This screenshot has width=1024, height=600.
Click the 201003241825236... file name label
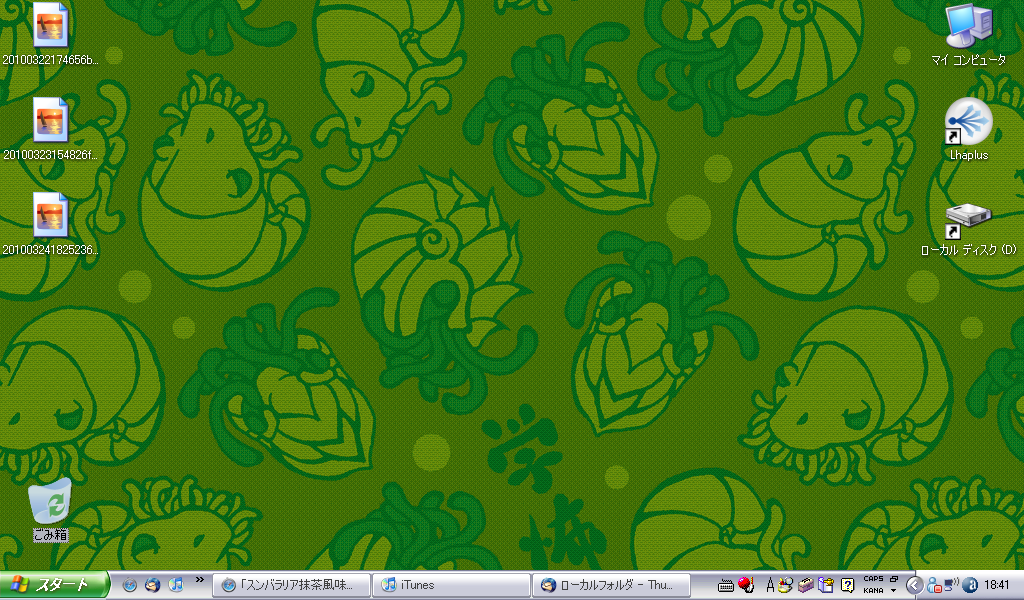pos(50,250)
